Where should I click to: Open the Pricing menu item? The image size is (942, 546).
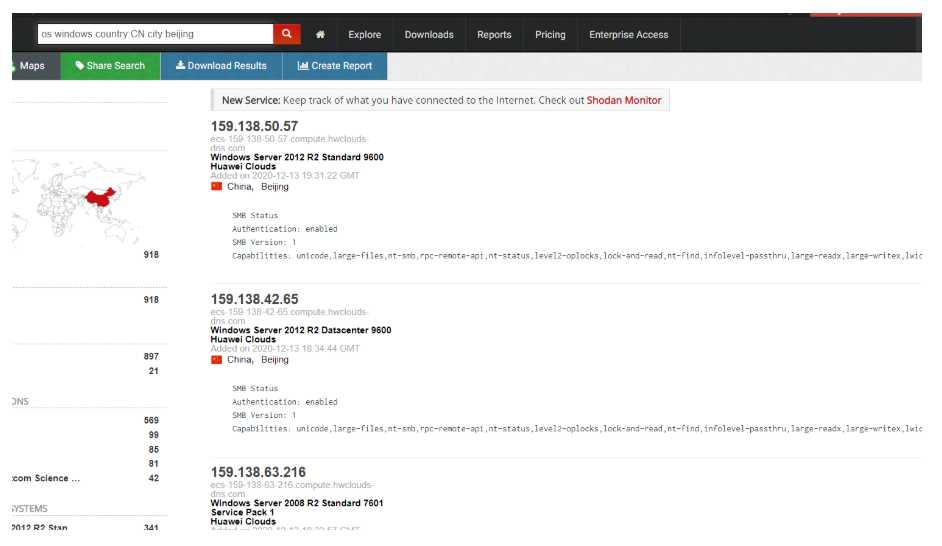pyautogui.click(x=550, y=35)
